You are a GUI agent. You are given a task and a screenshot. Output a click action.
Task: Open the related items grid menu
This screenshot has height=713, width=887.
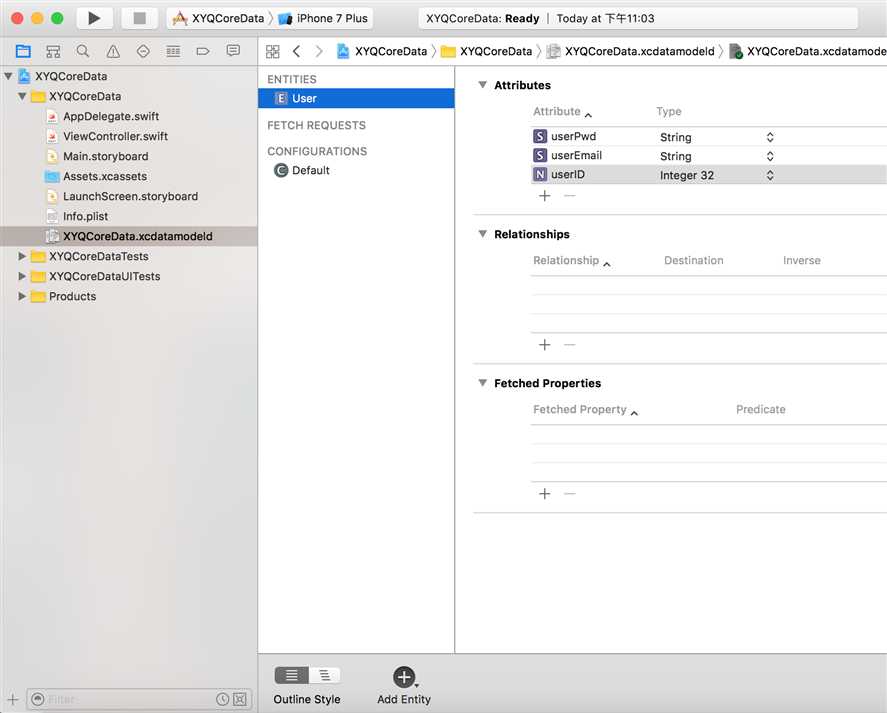click(x=273, y=51)
